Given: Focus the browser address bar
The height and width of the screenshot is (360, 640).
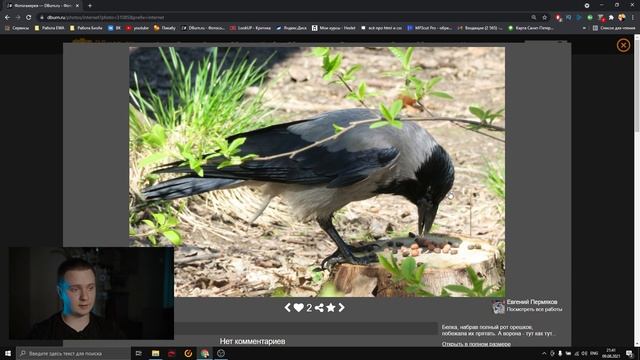Looking at the screenshot, I should pos(286,18).
